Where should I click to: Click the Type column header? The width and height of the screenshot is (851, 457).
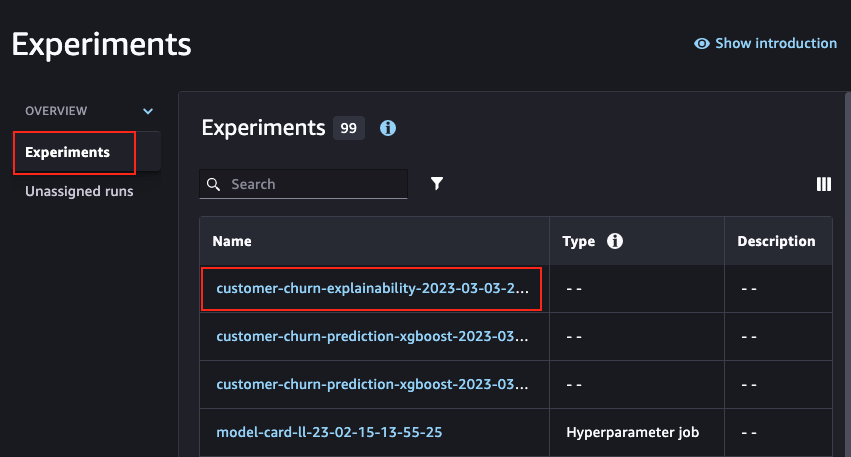click(x=579, y=242)
